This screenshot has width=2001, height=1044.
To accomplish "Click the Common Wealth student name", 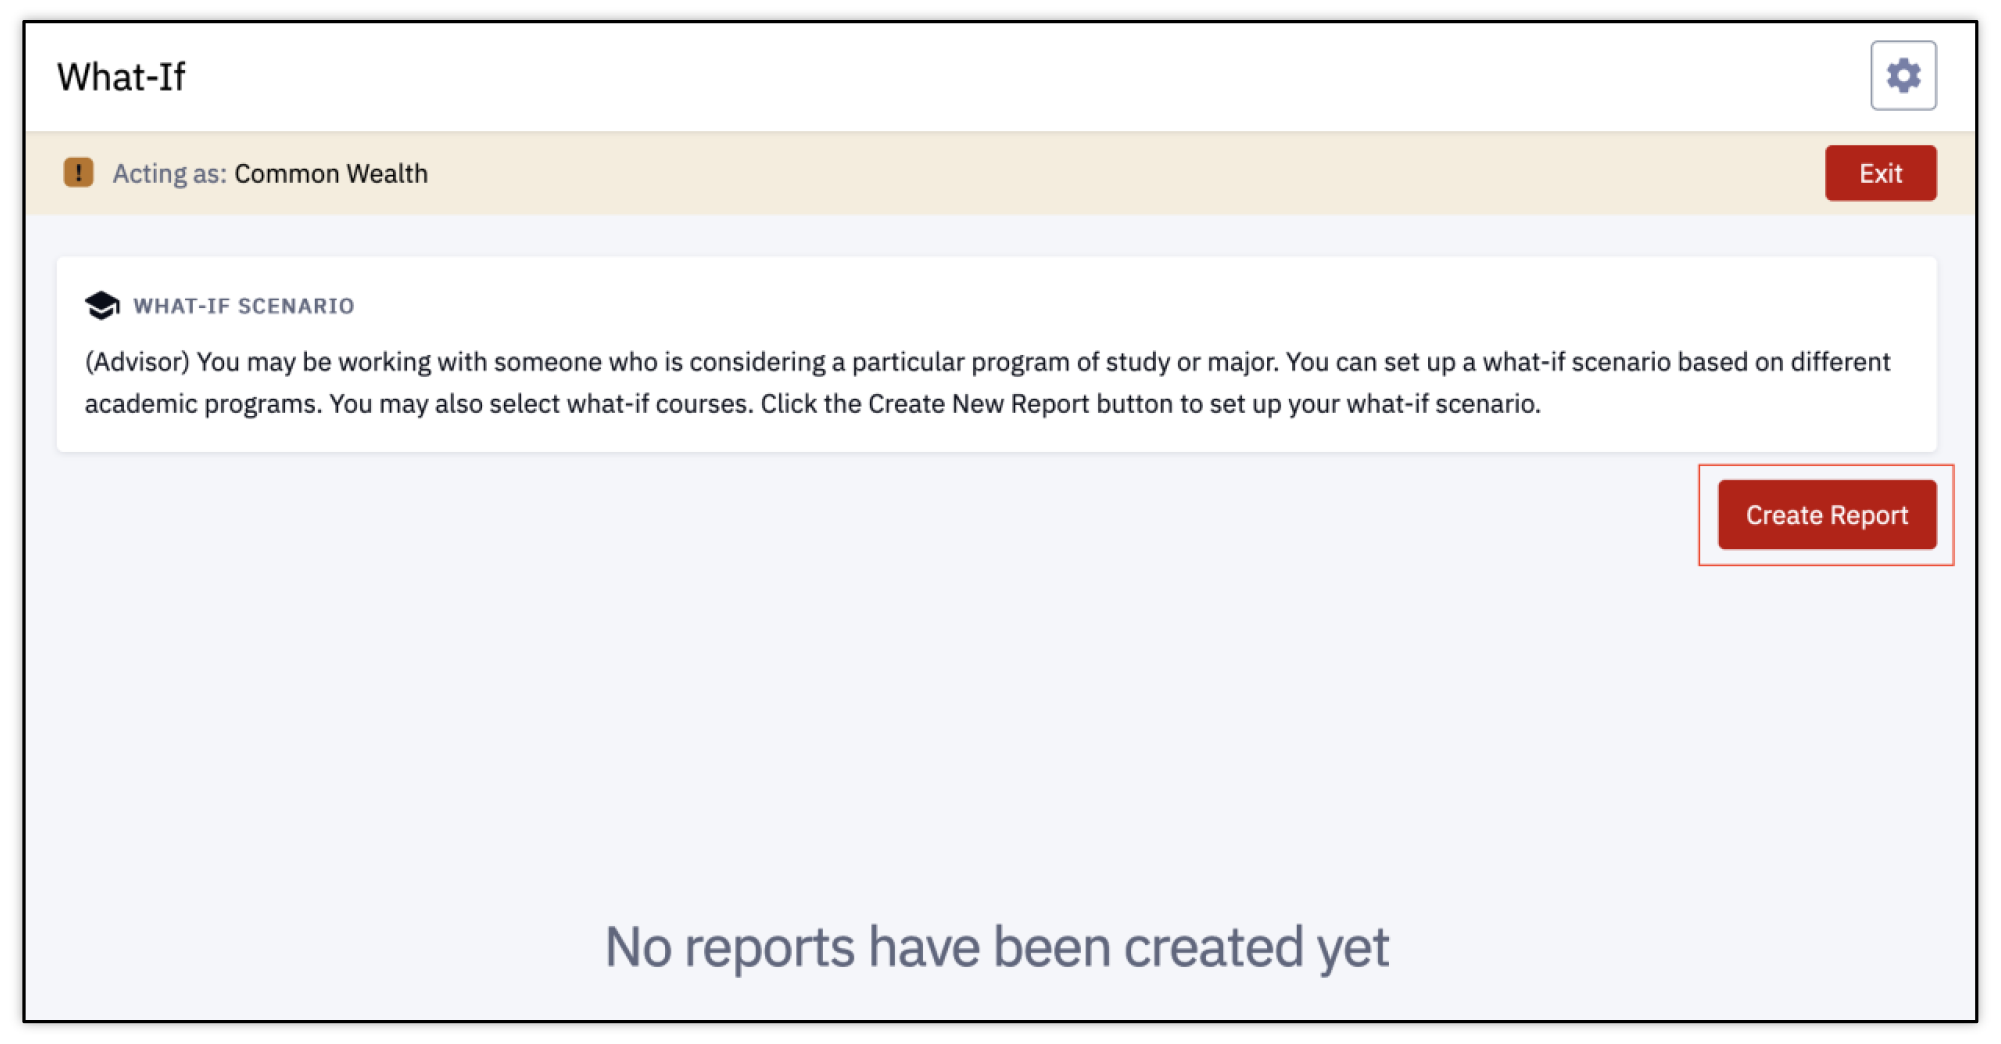I will coord(331,174).
